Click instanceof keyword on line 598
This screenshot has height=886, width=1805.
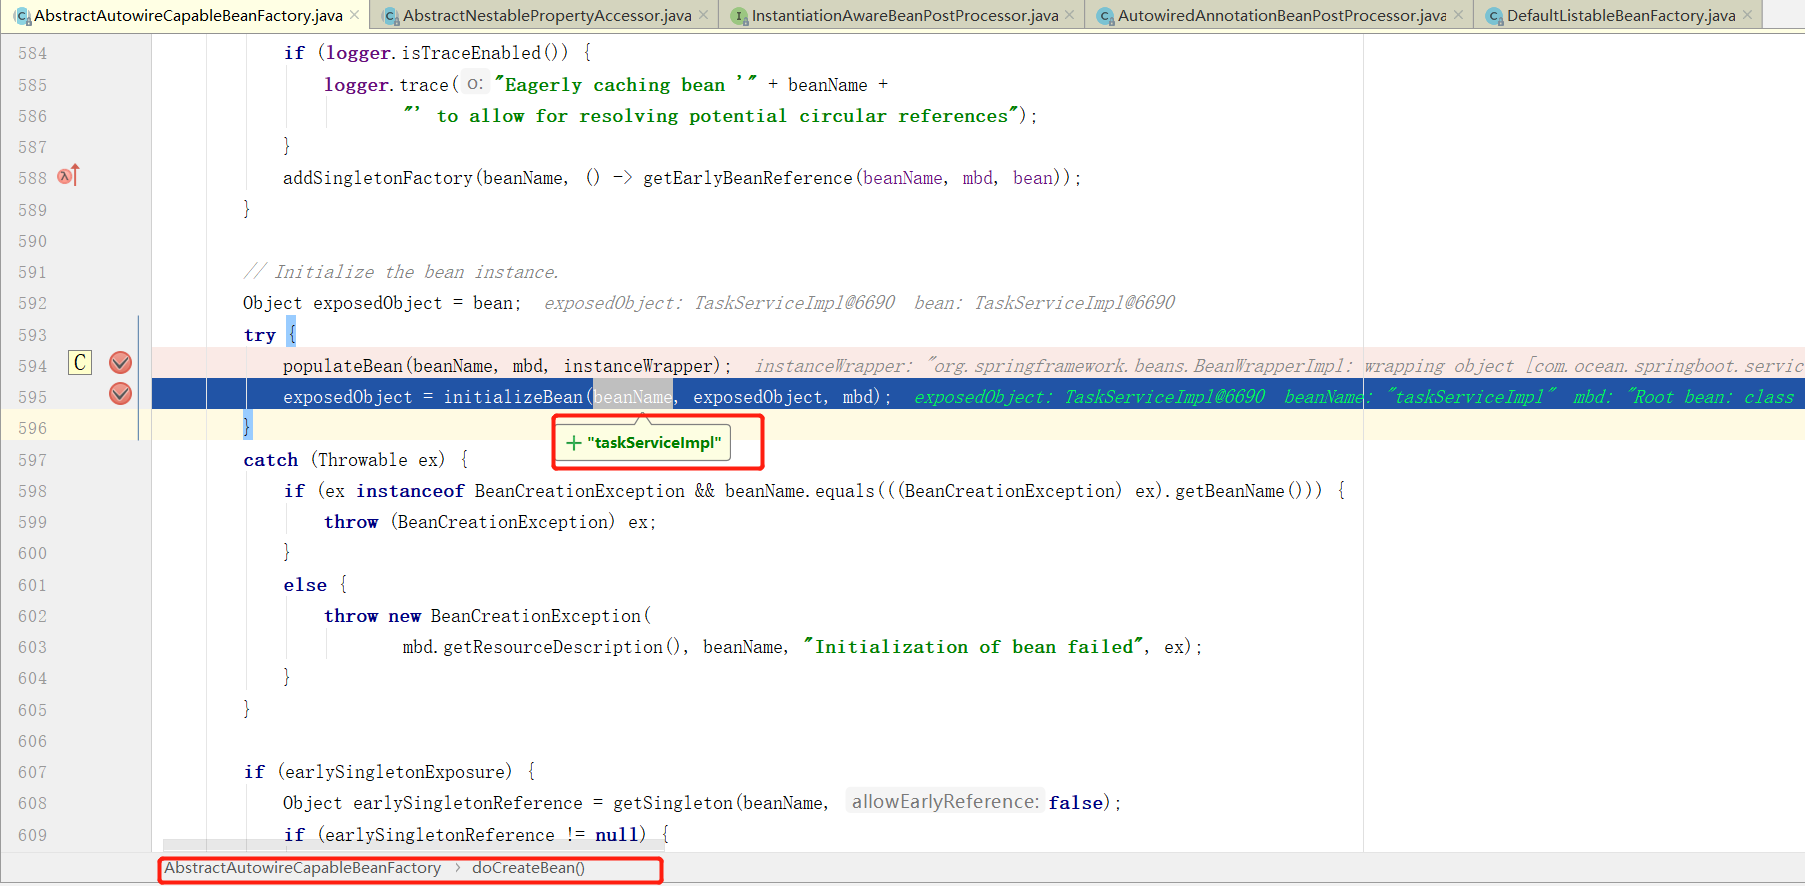tap(410, 491)
